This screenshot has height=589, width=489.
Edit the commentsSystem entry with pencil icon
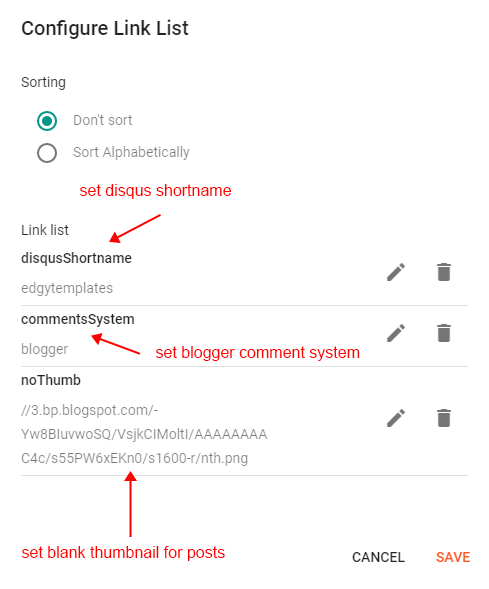(x=396, y=333)
